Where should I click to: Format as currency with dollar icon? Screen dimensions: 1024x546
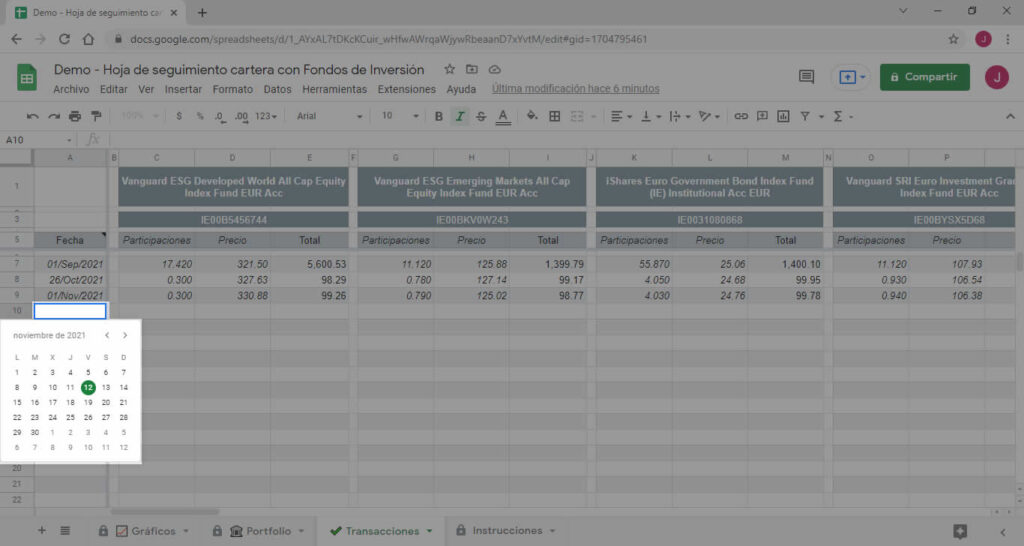178,116
